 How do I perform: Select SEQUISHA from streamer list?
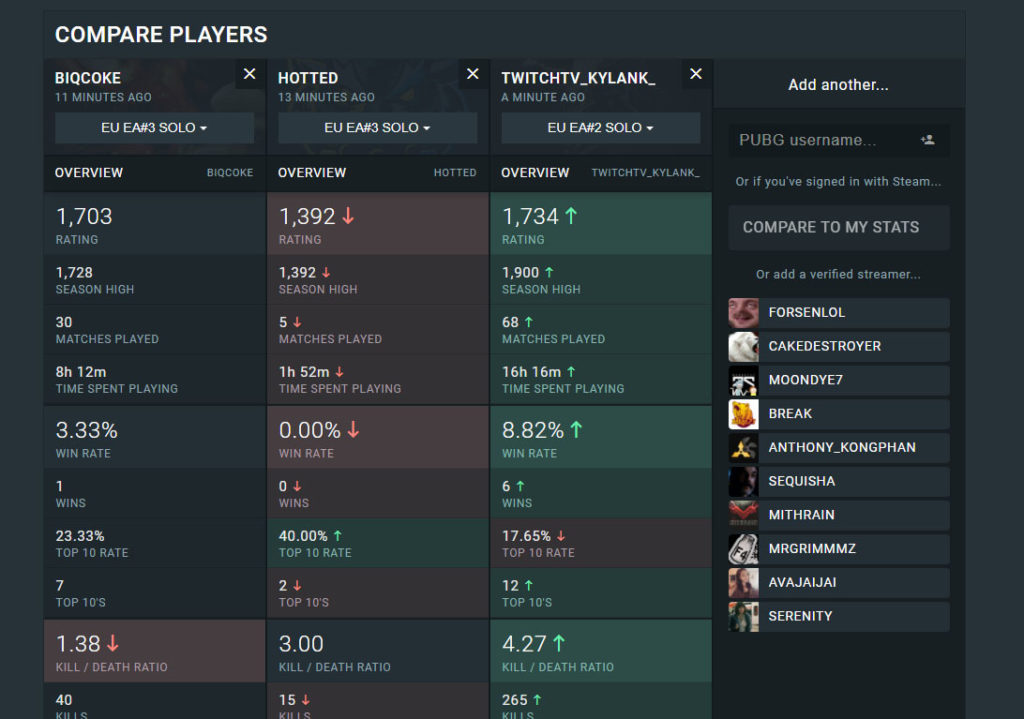point(801,481)
